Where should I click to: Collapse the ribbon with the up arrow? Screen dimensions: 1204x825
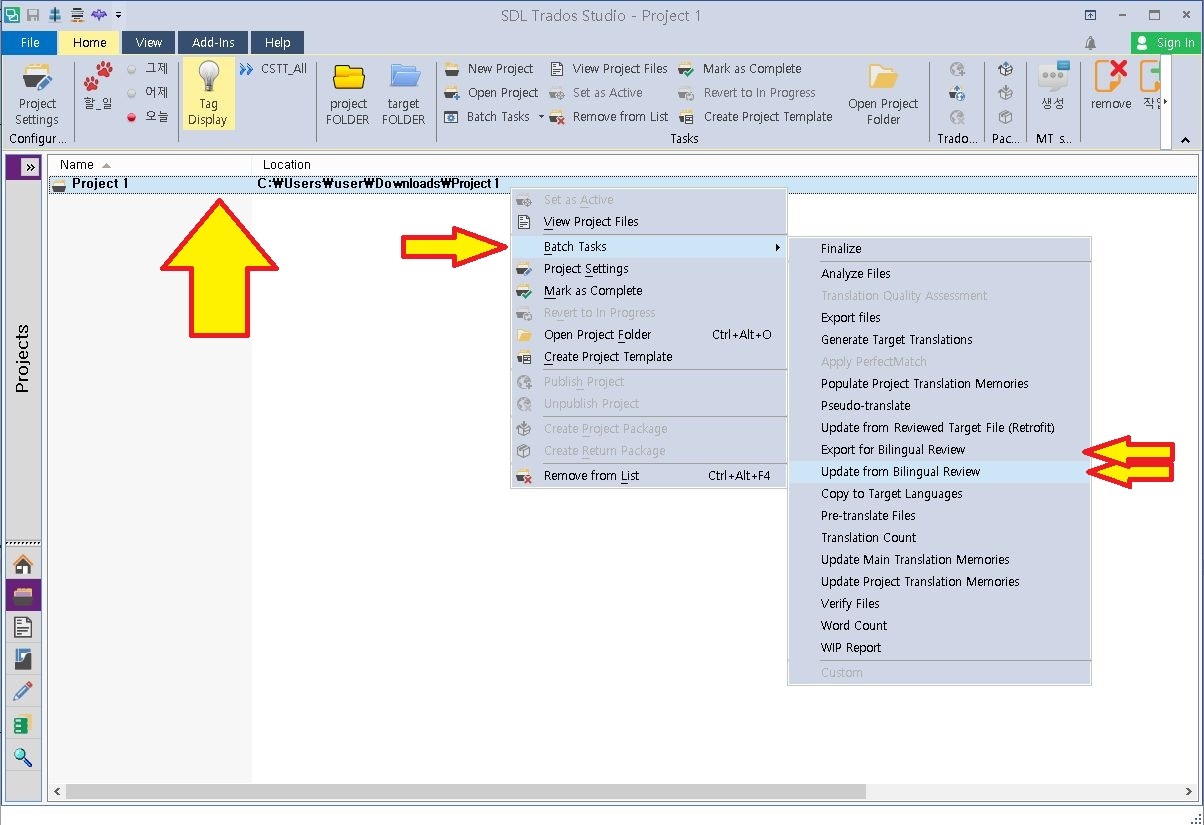(x=1186, y=140)
